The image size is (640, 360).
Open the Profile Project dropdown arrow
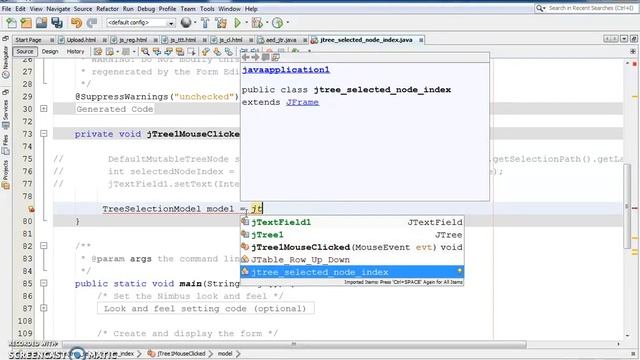tap(288, 22)
